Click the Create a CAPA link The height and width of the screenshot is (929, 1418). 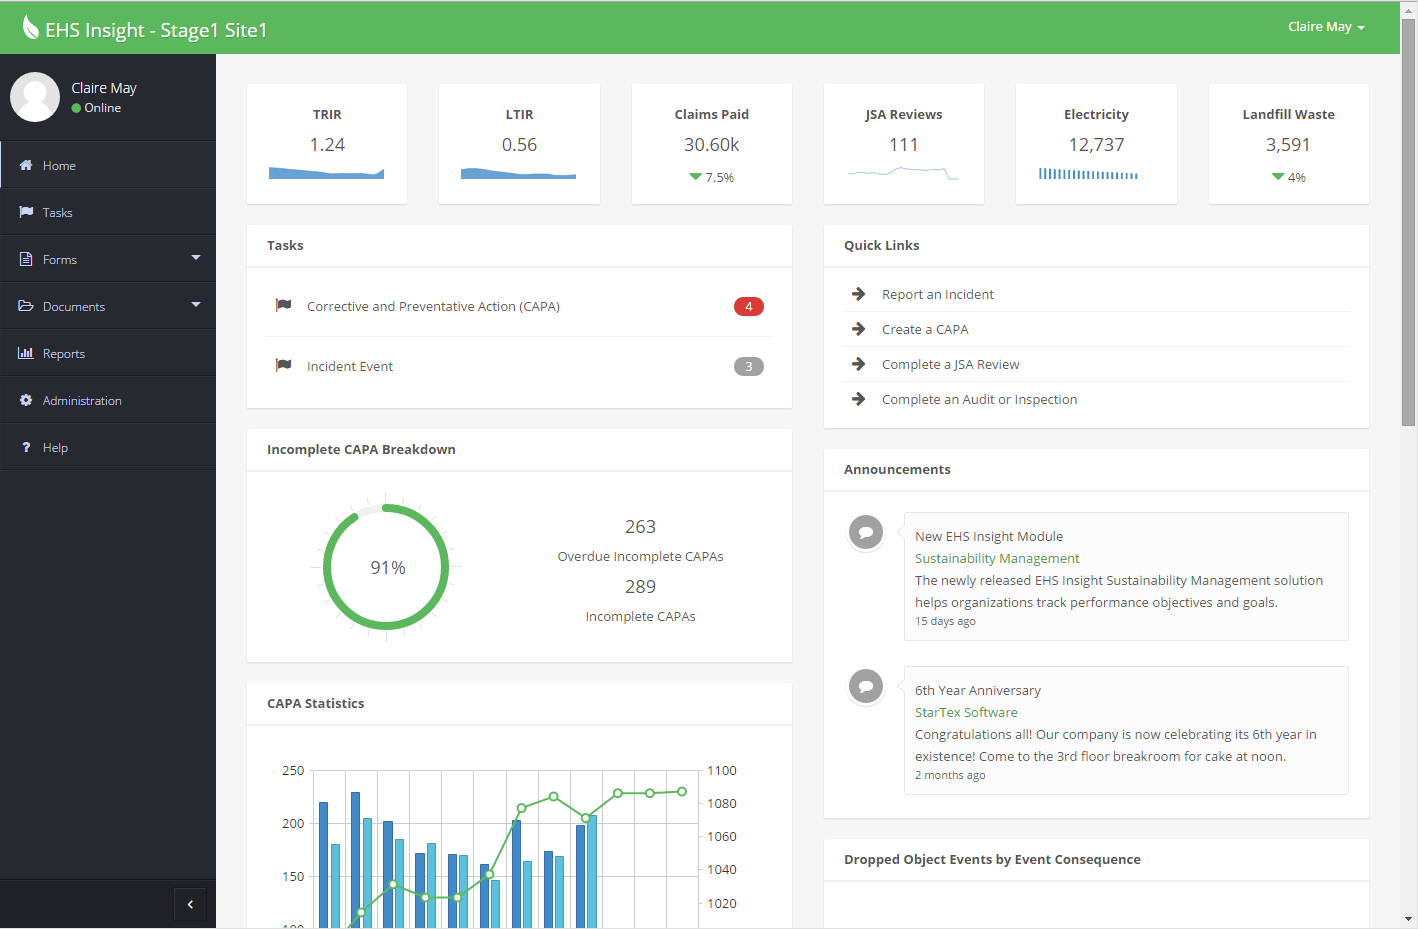coord(925,329)
